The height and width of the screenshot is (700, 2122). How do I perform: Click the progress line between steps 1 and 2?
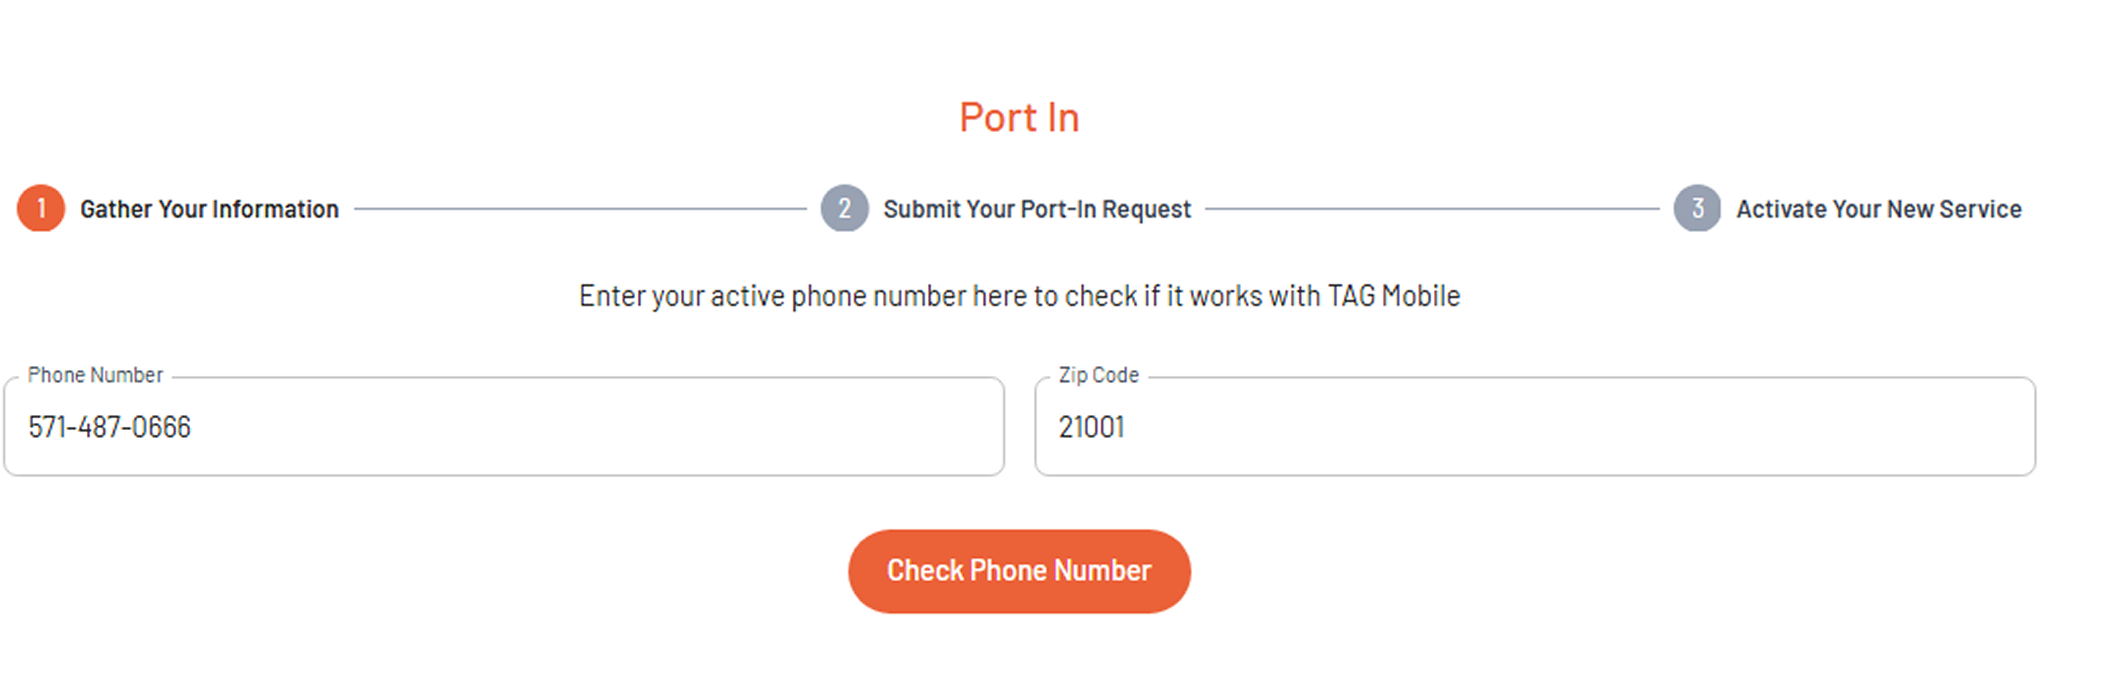click(x=580, y=209)
